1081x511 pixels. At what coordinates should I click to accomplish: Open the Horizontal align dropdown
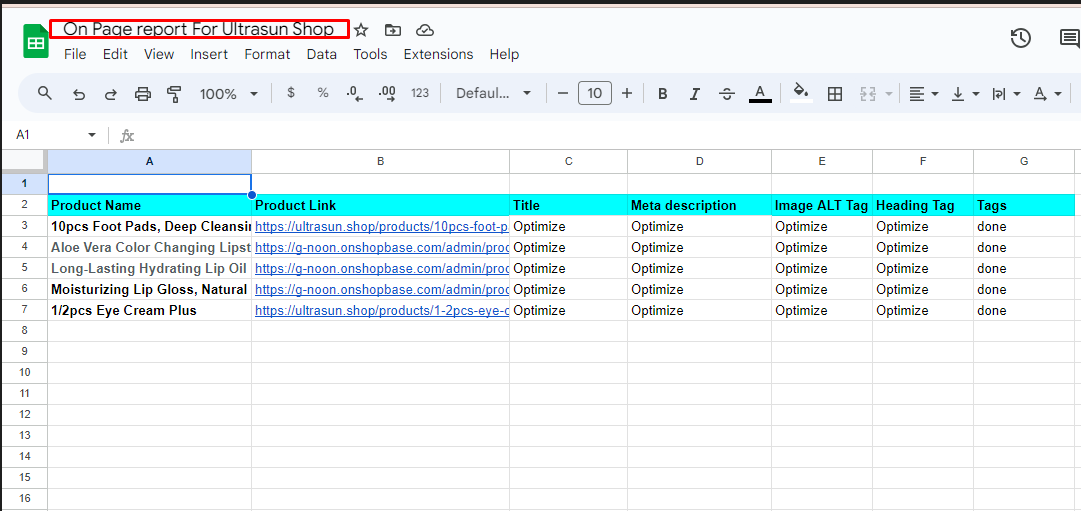pyautogui.click(x=923, y=94)
